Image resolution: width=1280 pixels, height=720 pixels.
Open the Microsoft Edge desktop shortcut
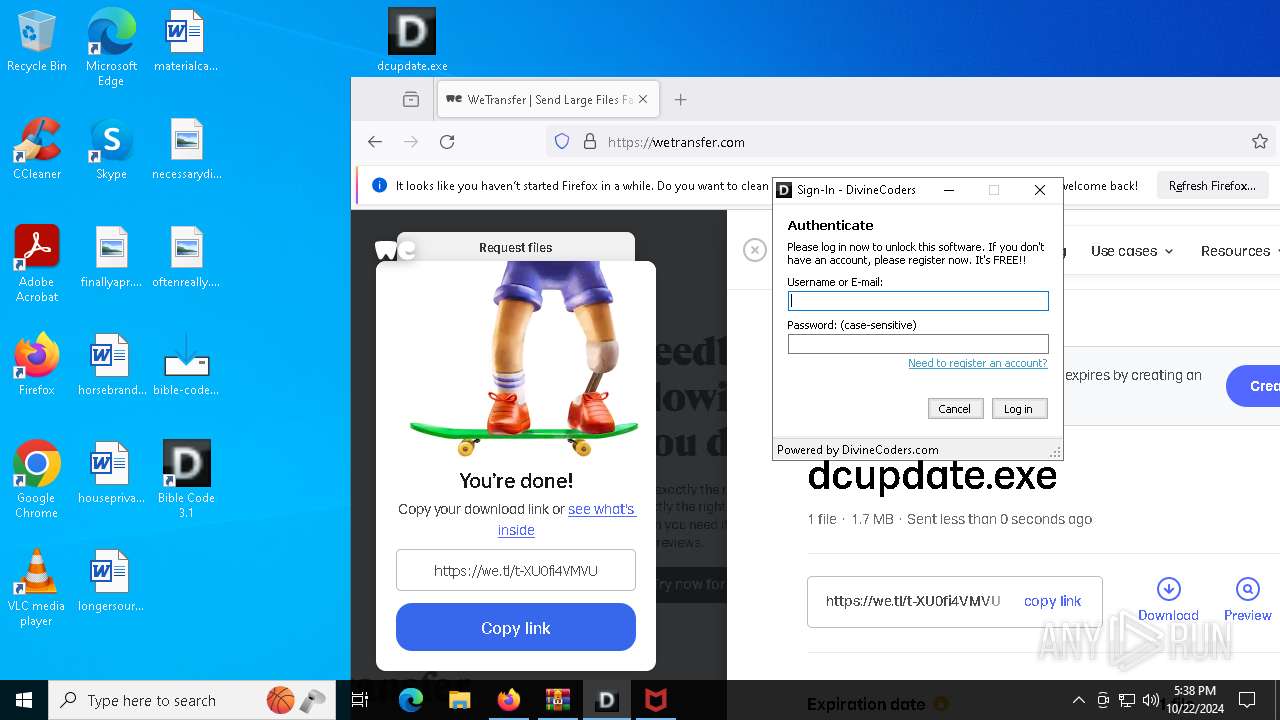point(111,48)
